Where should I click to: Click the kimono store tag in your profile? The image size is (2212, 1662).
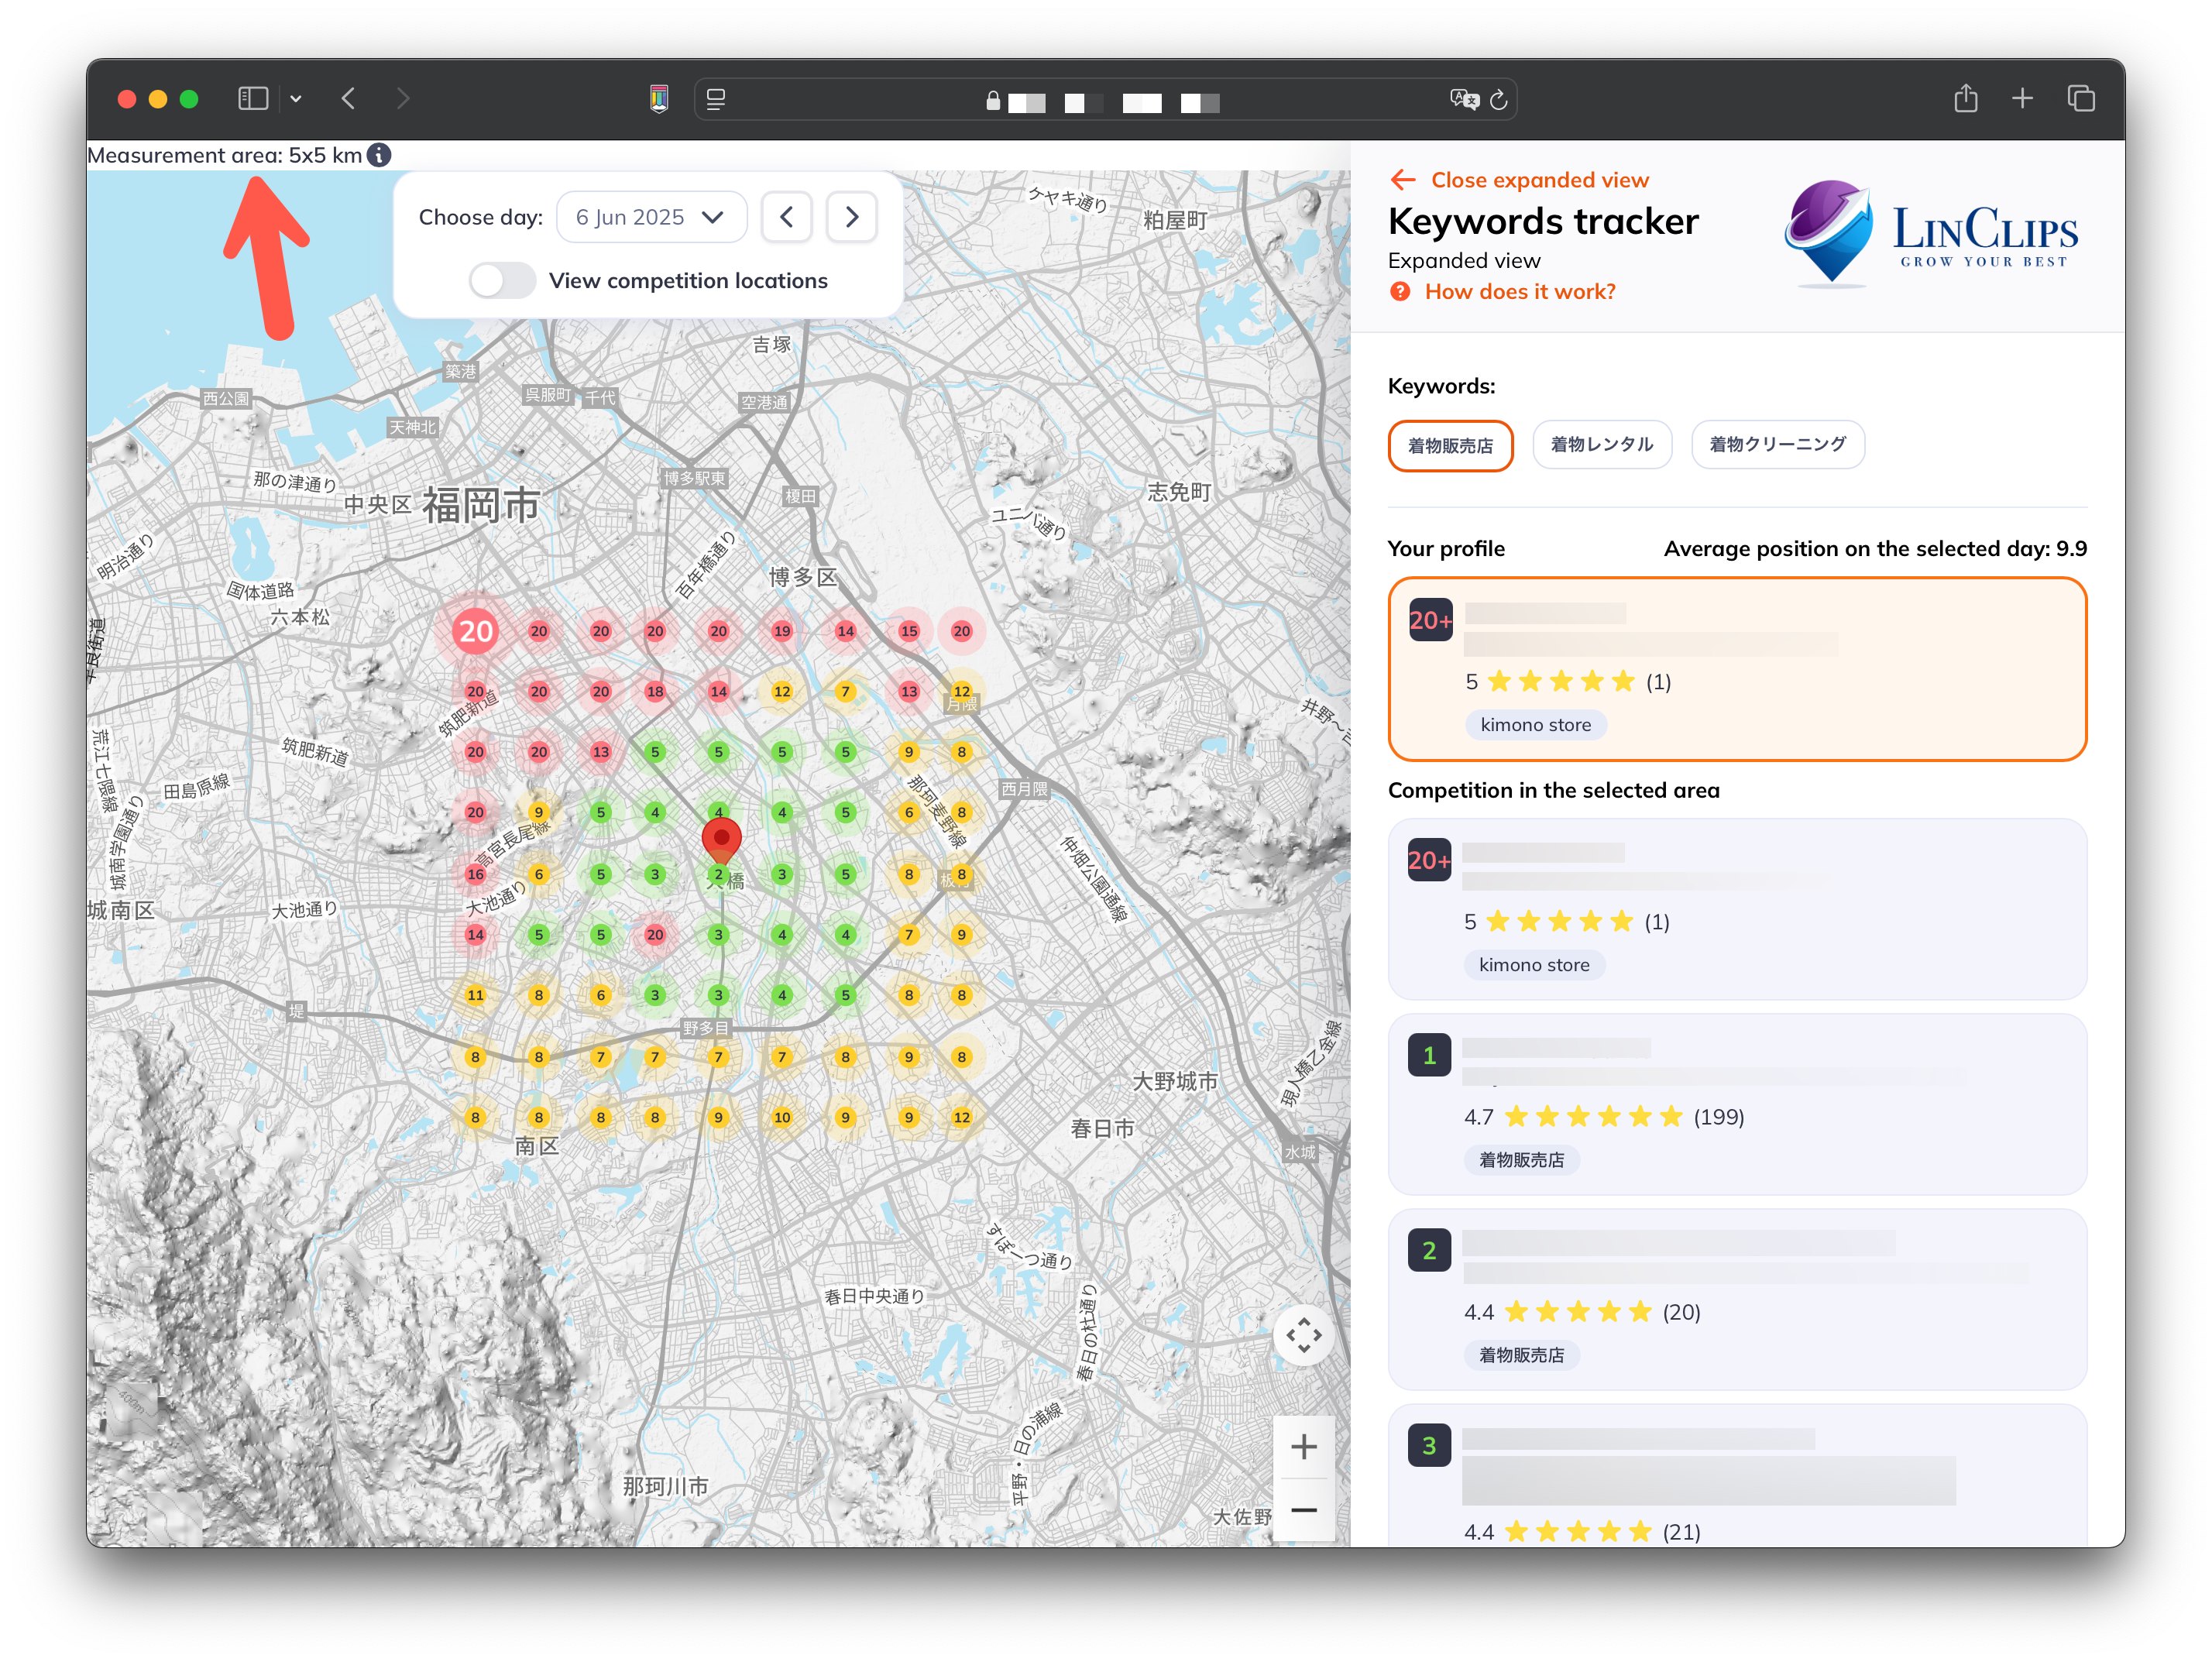[x=1535, y=725]
